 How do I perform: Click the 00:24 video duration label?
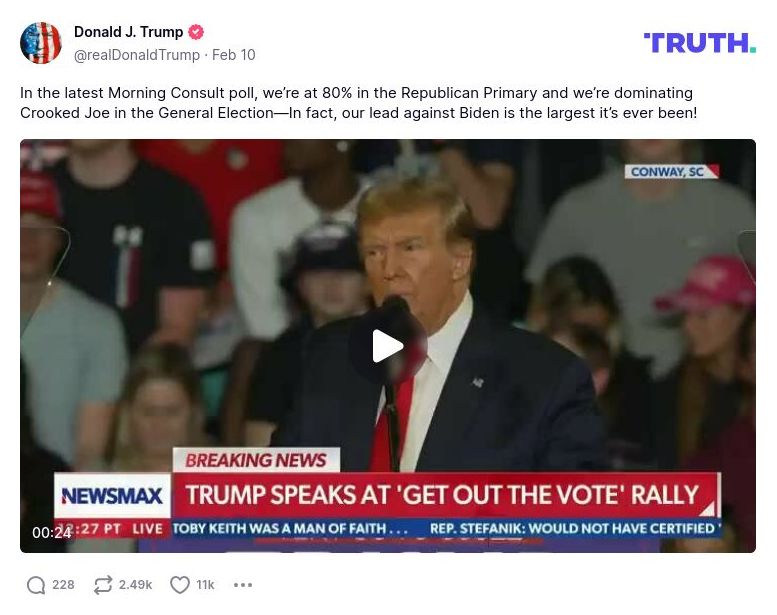point(51,532)
